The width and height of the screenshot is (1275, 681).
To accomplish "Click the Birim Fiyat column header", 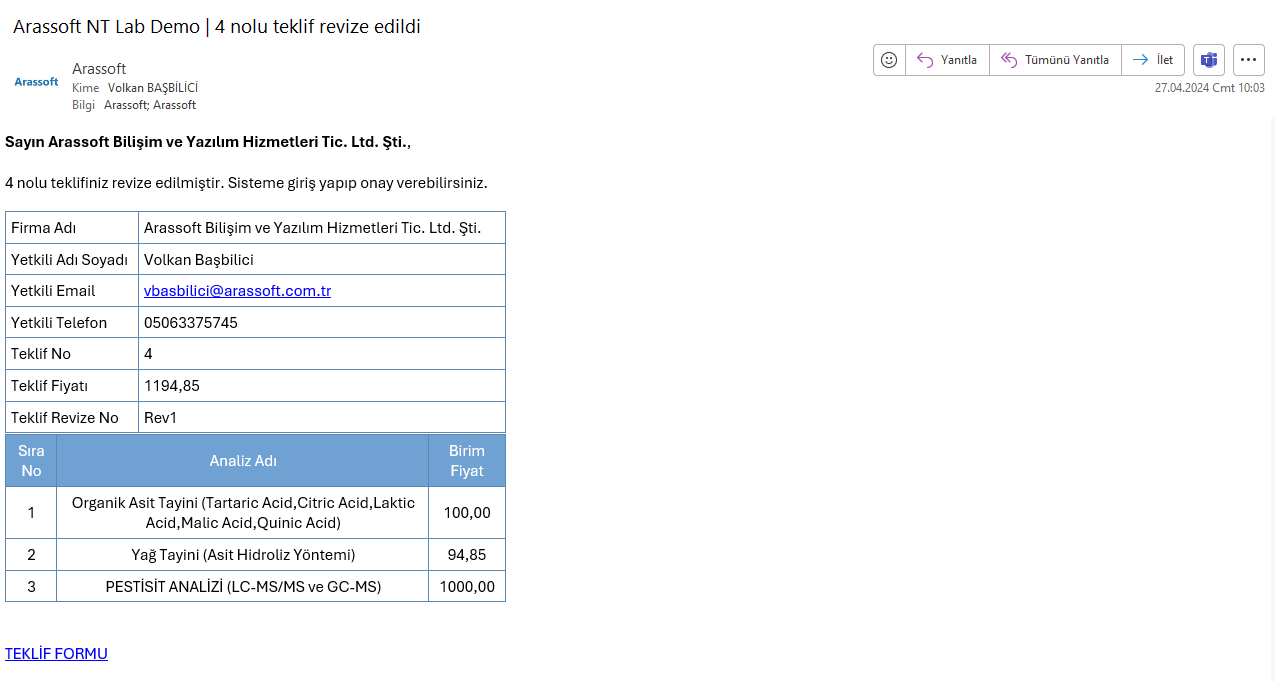I will click(x=467, y=461).
